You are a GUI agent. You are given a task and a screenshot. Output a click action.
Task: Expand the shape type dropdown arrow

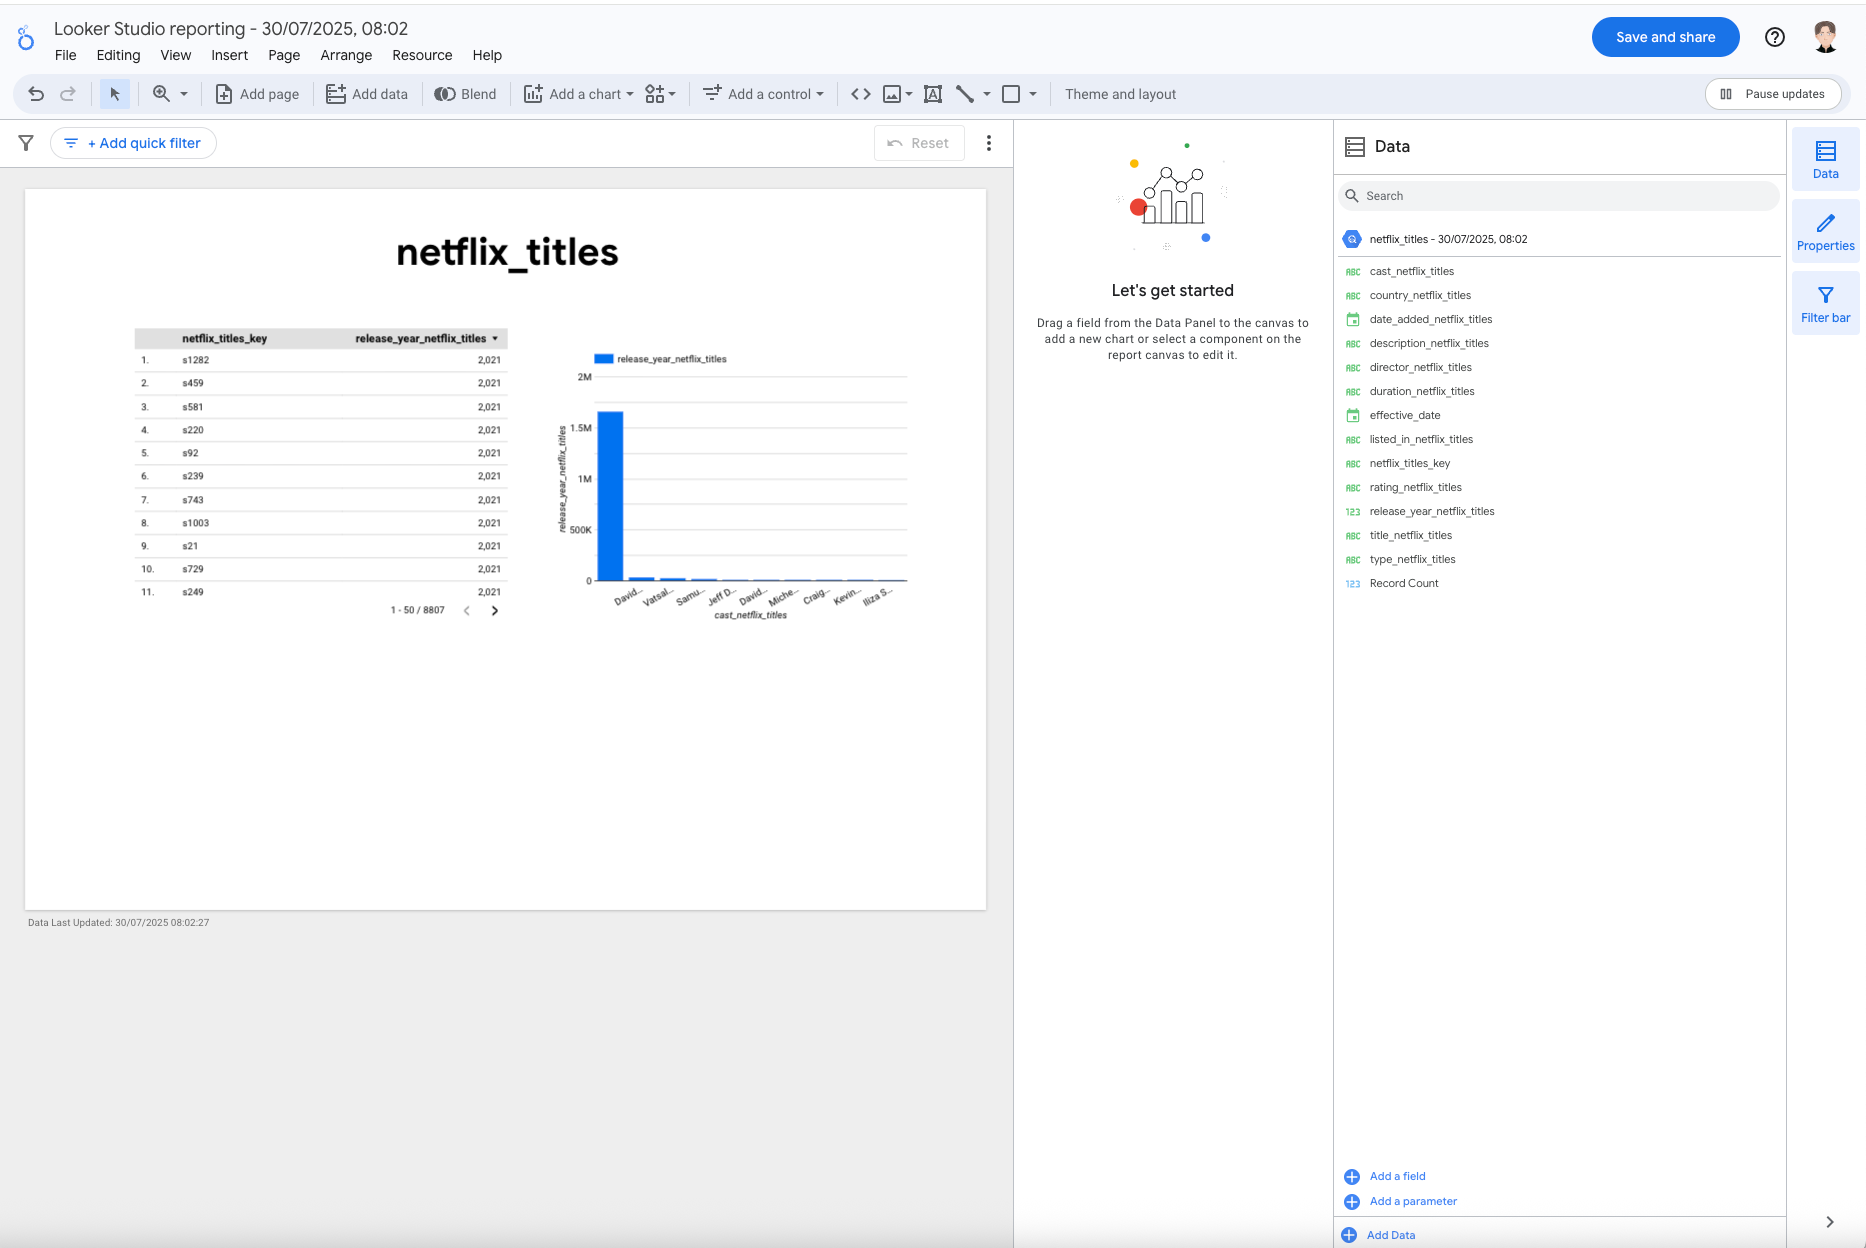coord(1033,94)
